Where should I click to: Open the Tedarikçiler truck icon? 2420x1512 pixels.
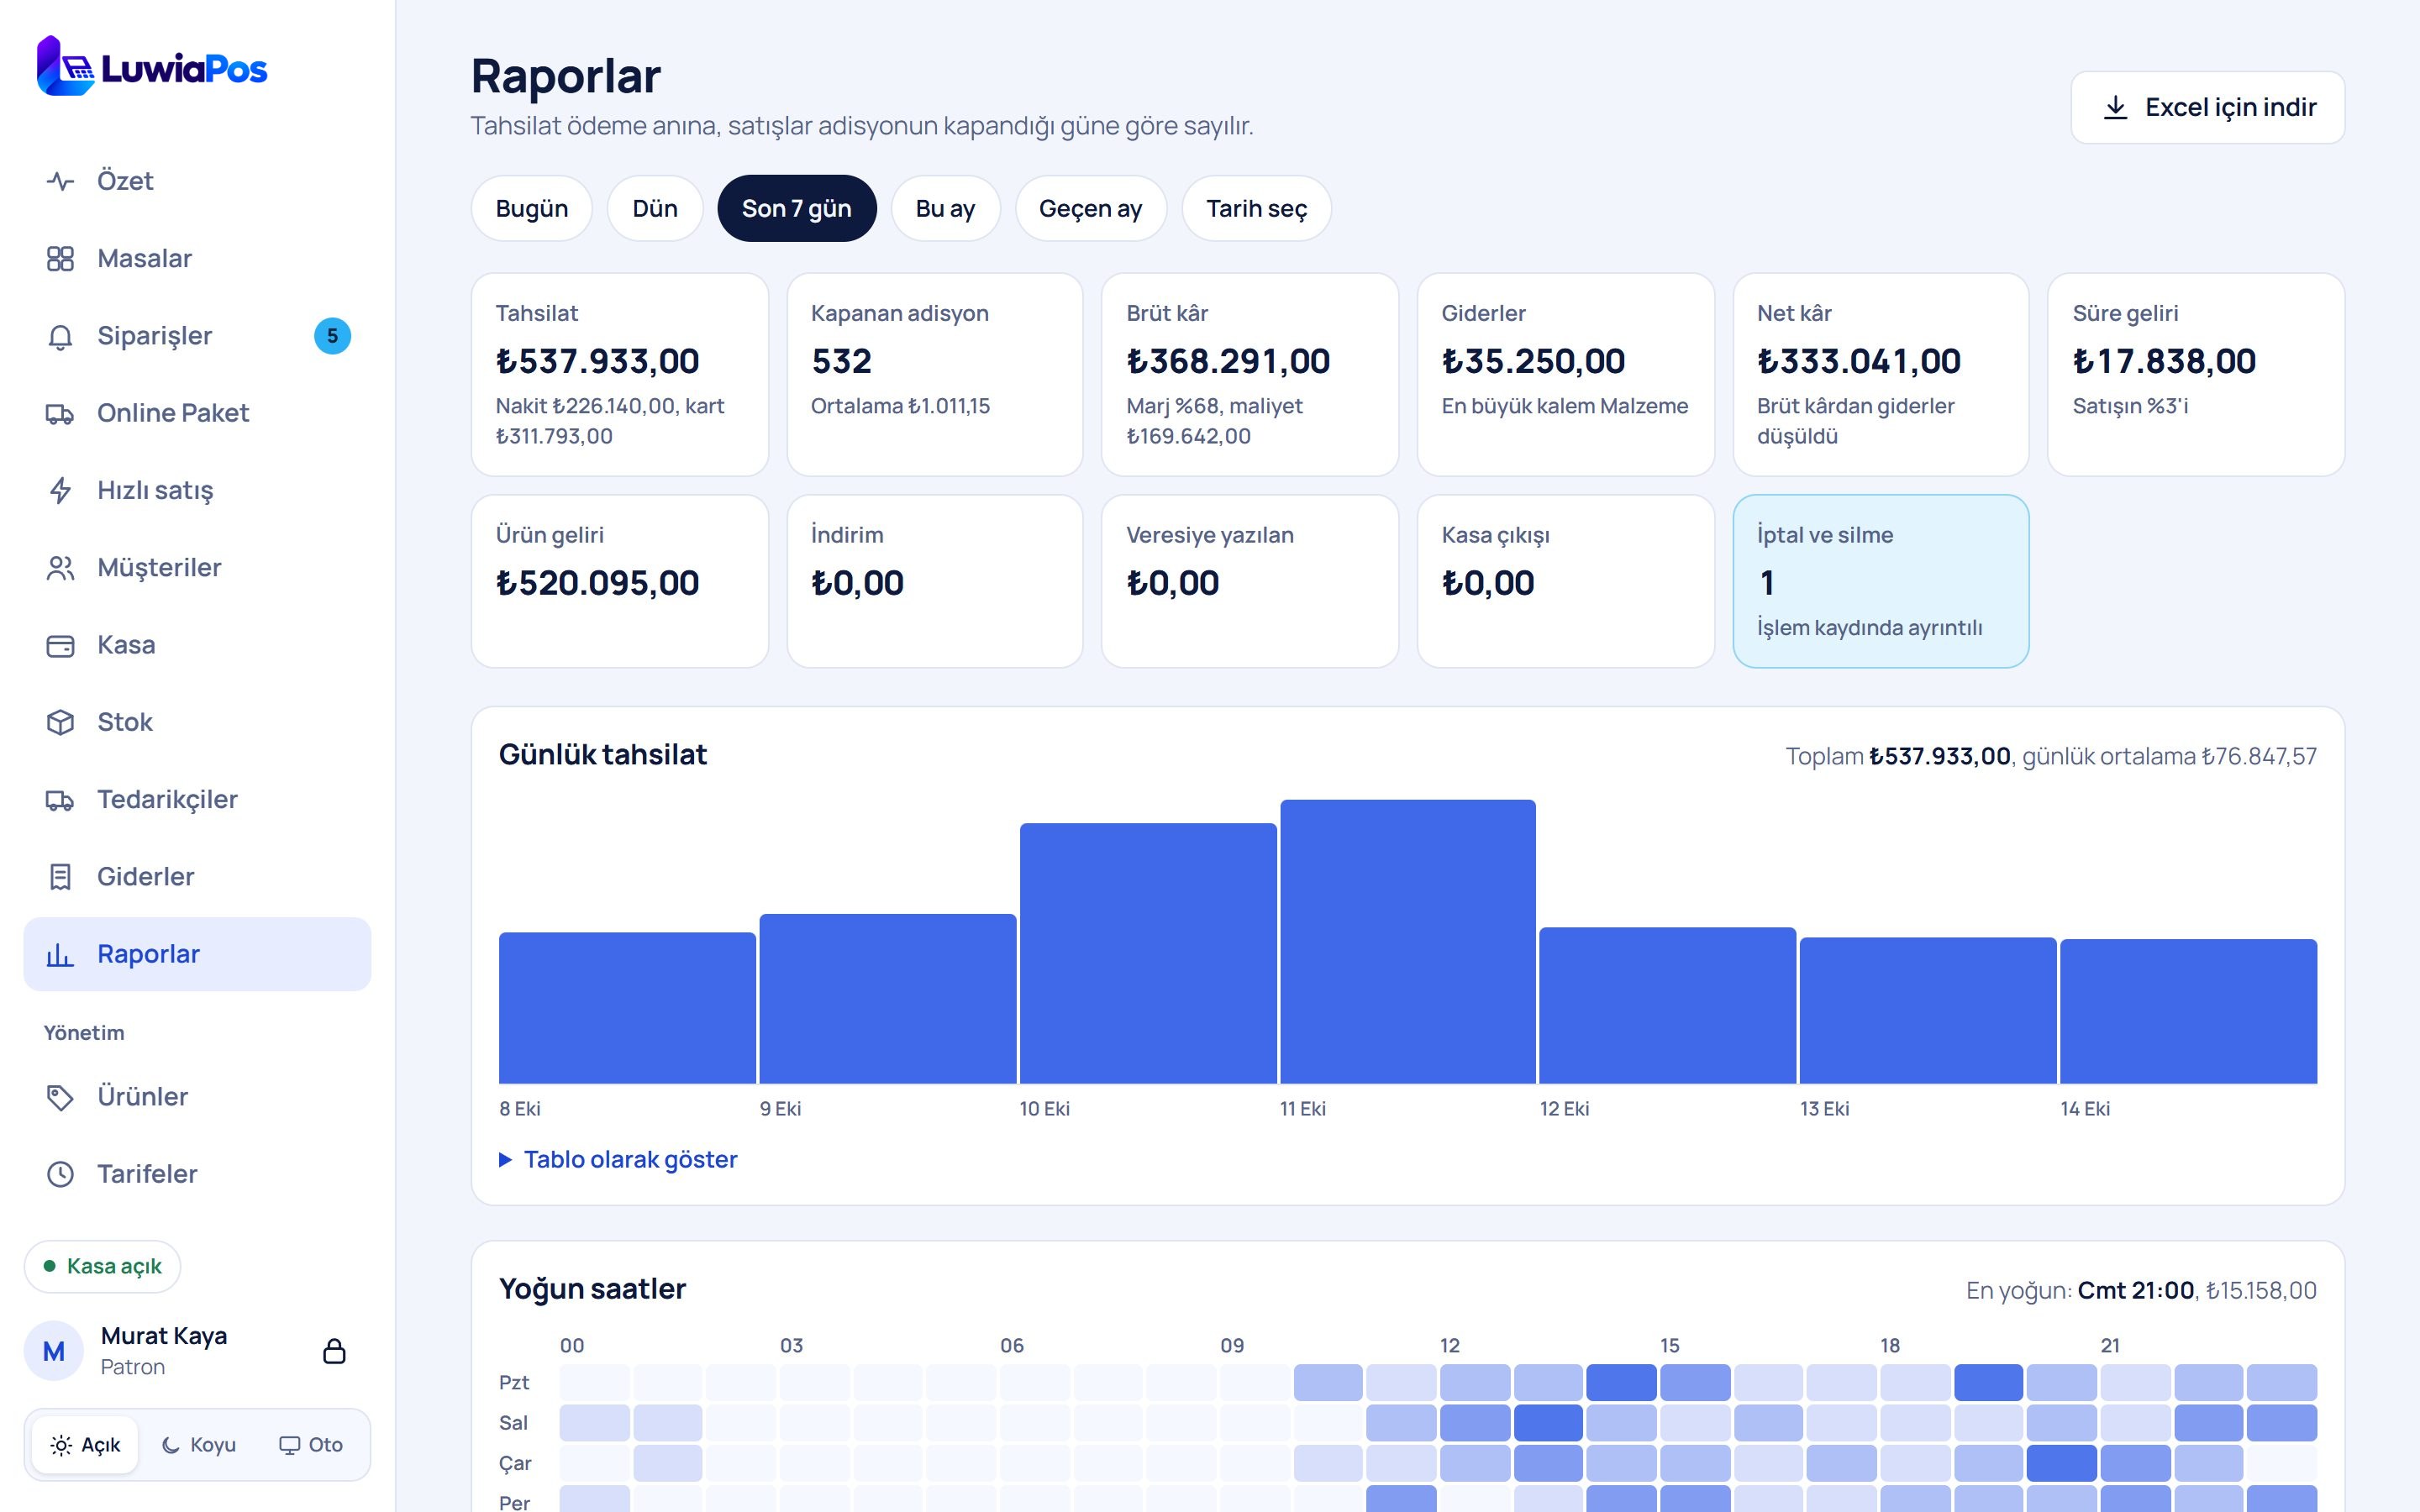tap(60, 800)
